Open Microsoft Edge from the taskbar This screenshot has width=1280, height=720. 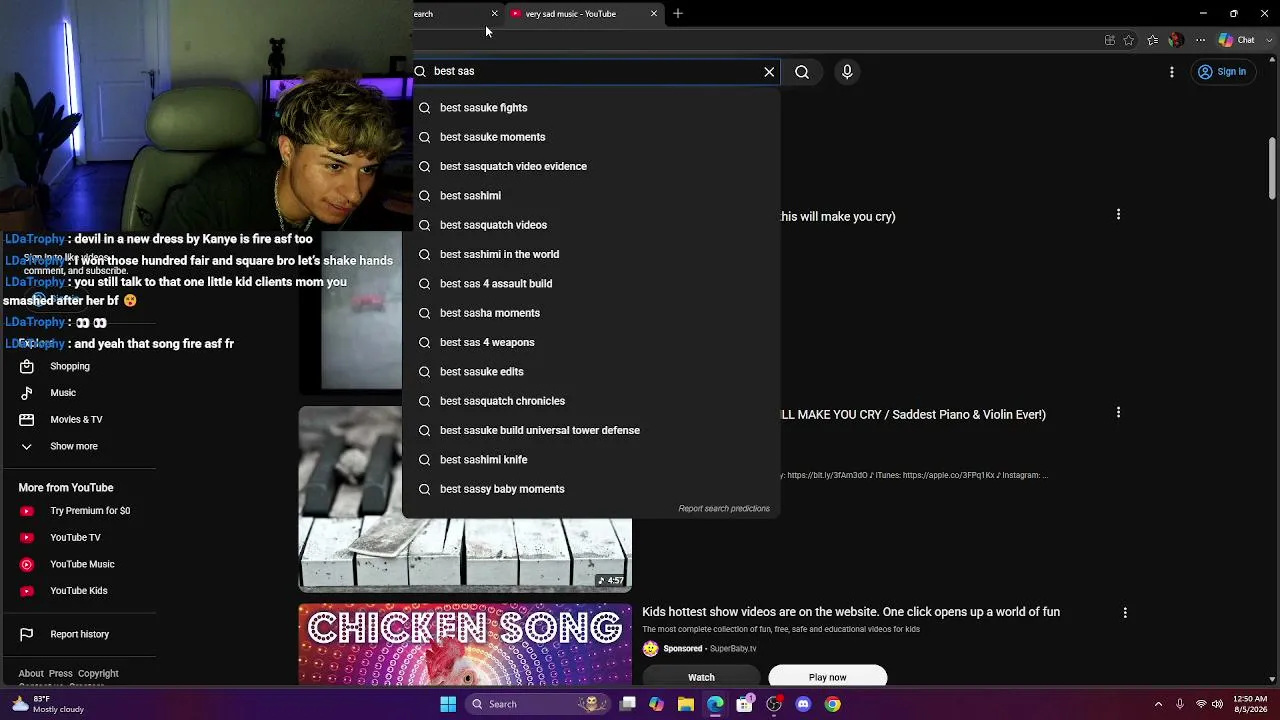[715, 704]
